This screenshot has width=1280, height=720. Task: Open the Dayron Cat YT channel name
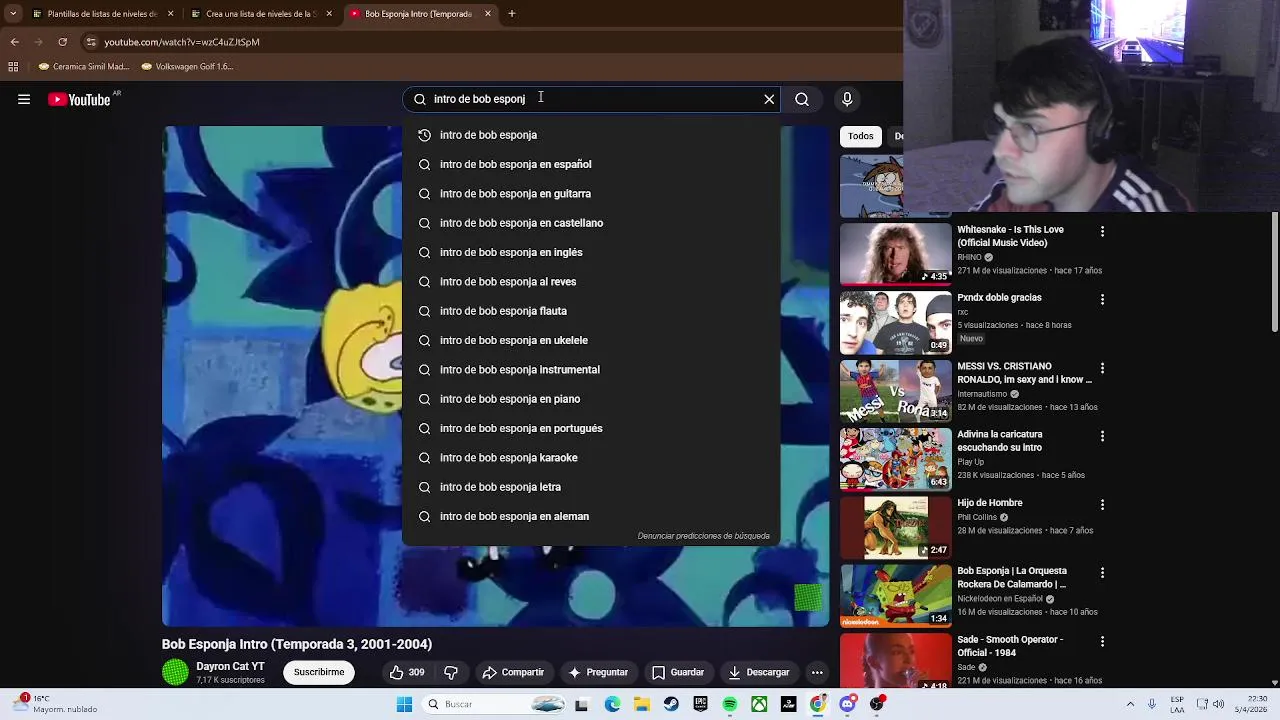(x=230, y=666)
